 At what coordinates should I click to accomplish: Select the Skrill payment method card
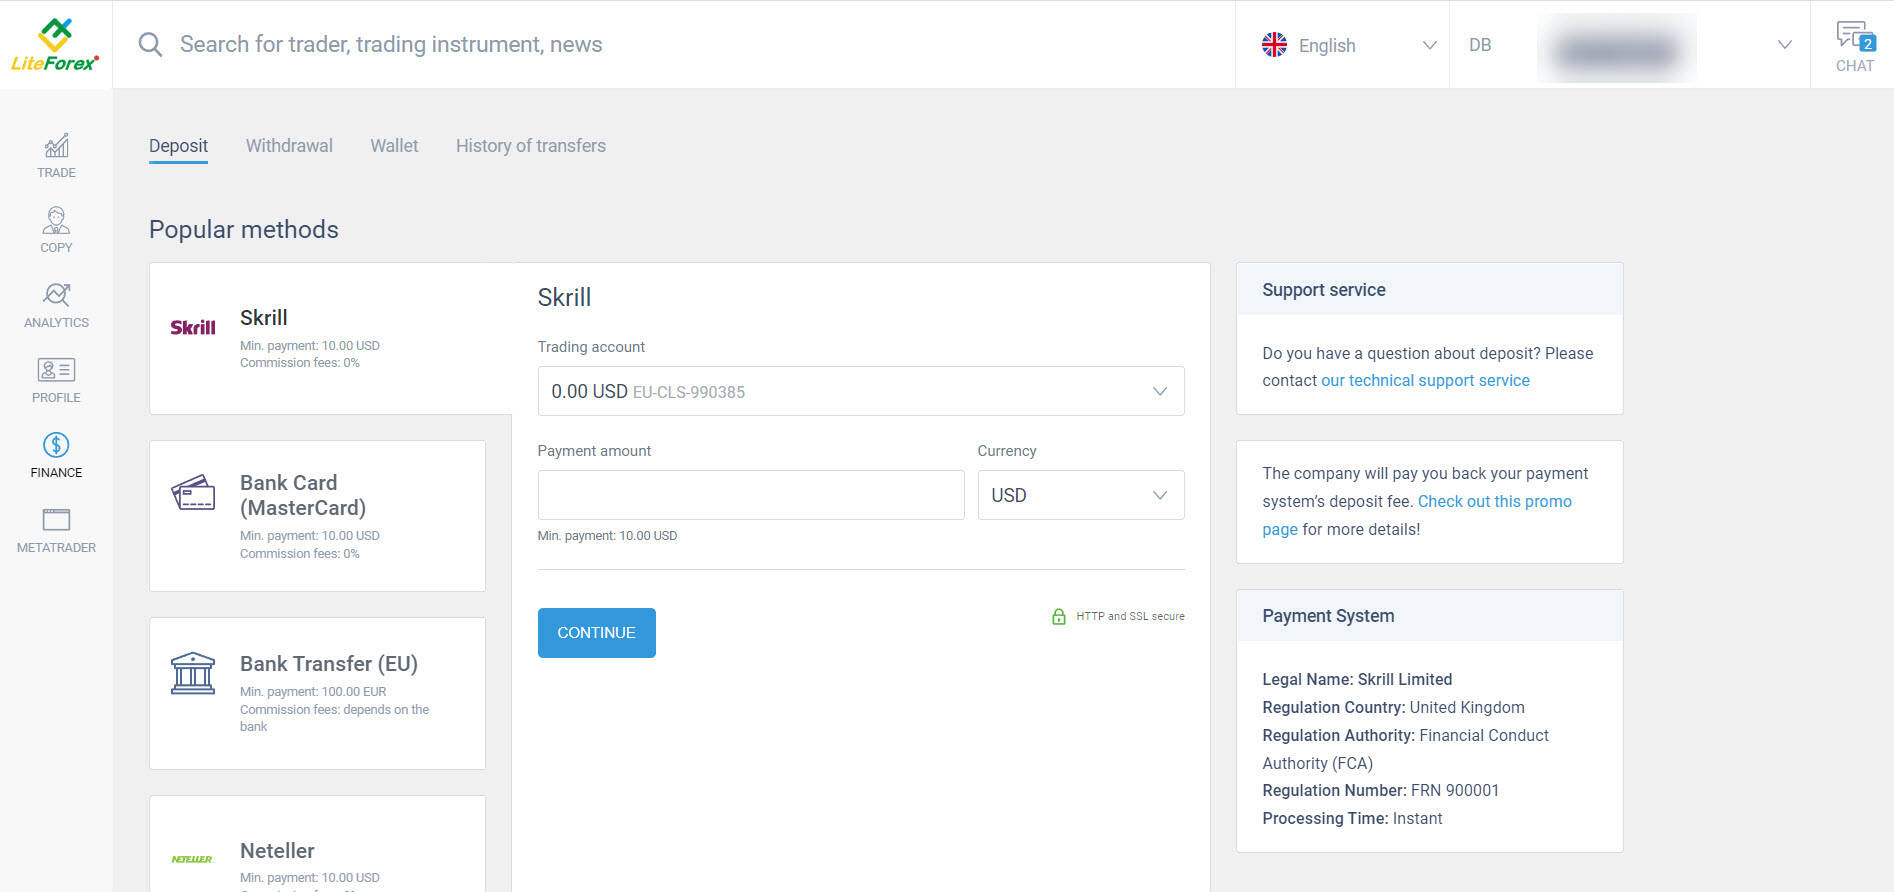pos(330,338)
